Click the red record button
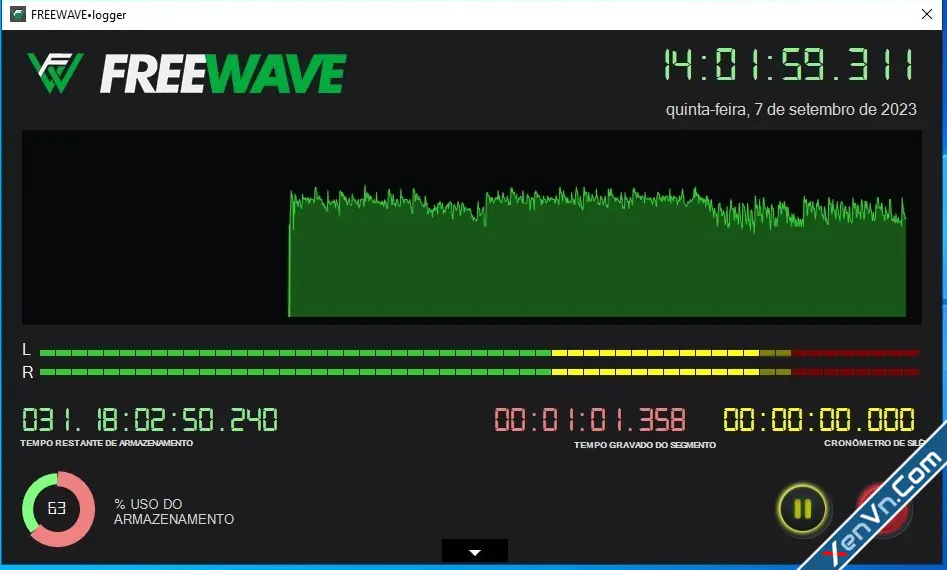The image size is (947, 570). pos(884,509)
